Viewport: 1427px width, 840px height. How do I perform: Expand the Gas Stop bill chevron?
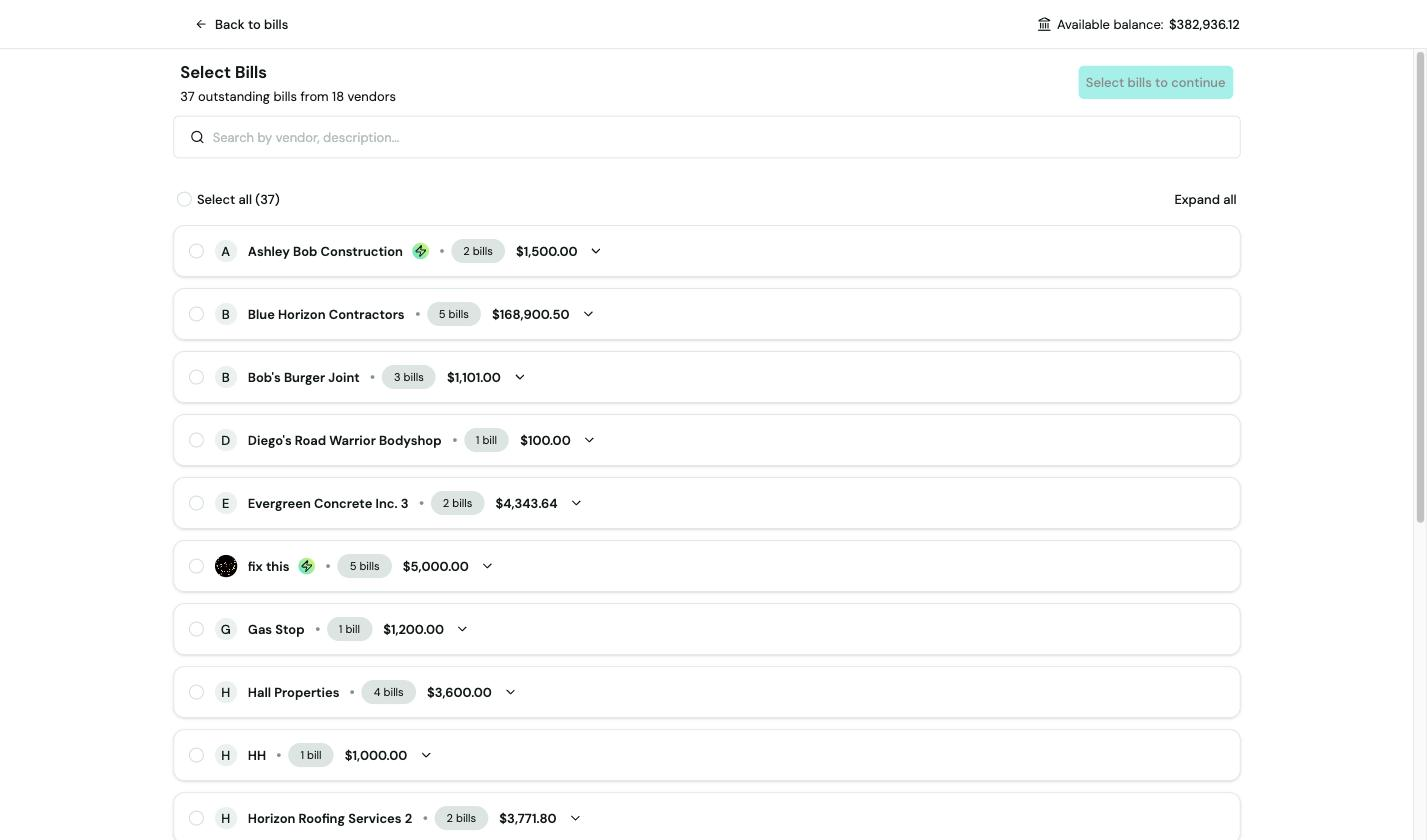tap(462, 629)
